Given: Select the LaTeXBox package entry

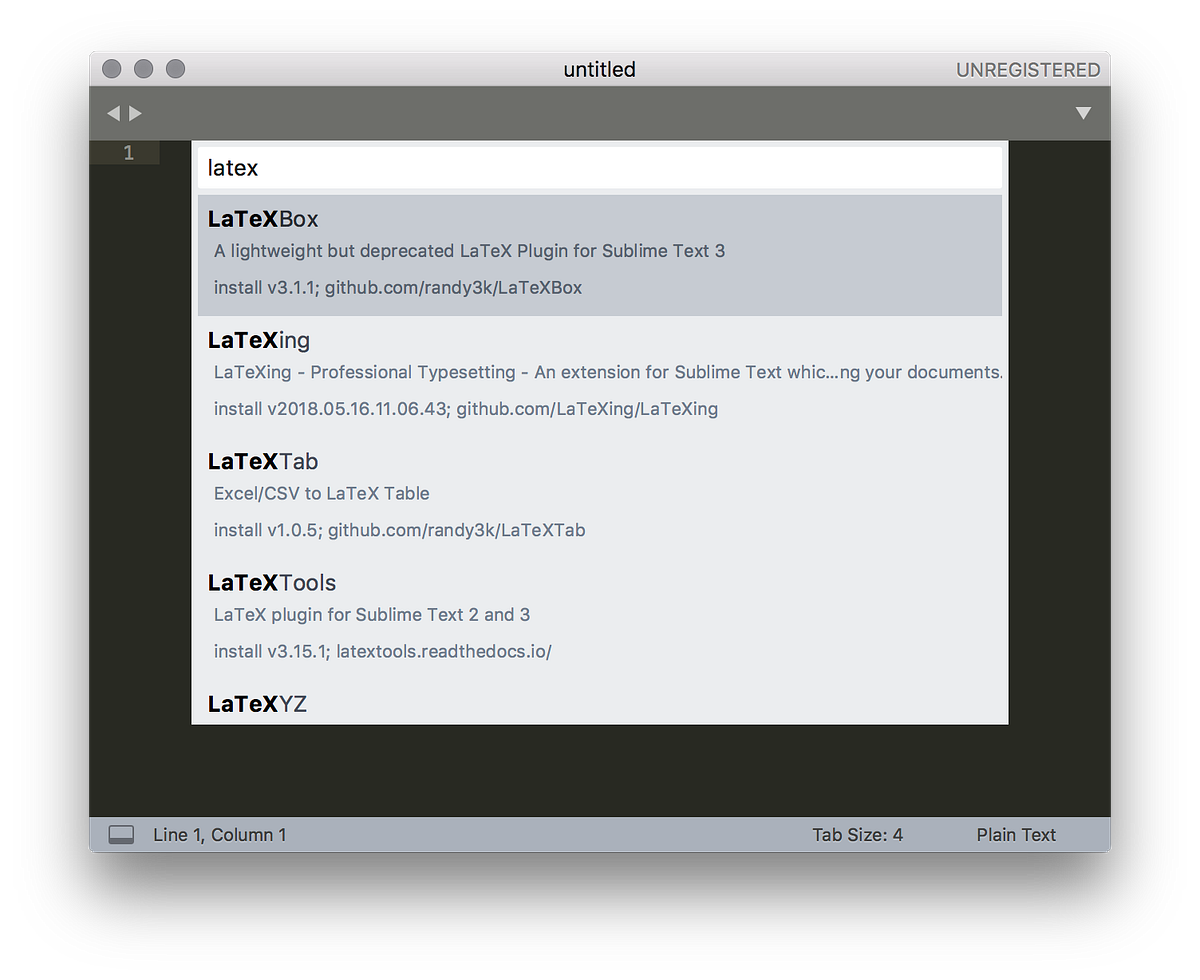Looking at the screenshot, I should tap(600, 255).
